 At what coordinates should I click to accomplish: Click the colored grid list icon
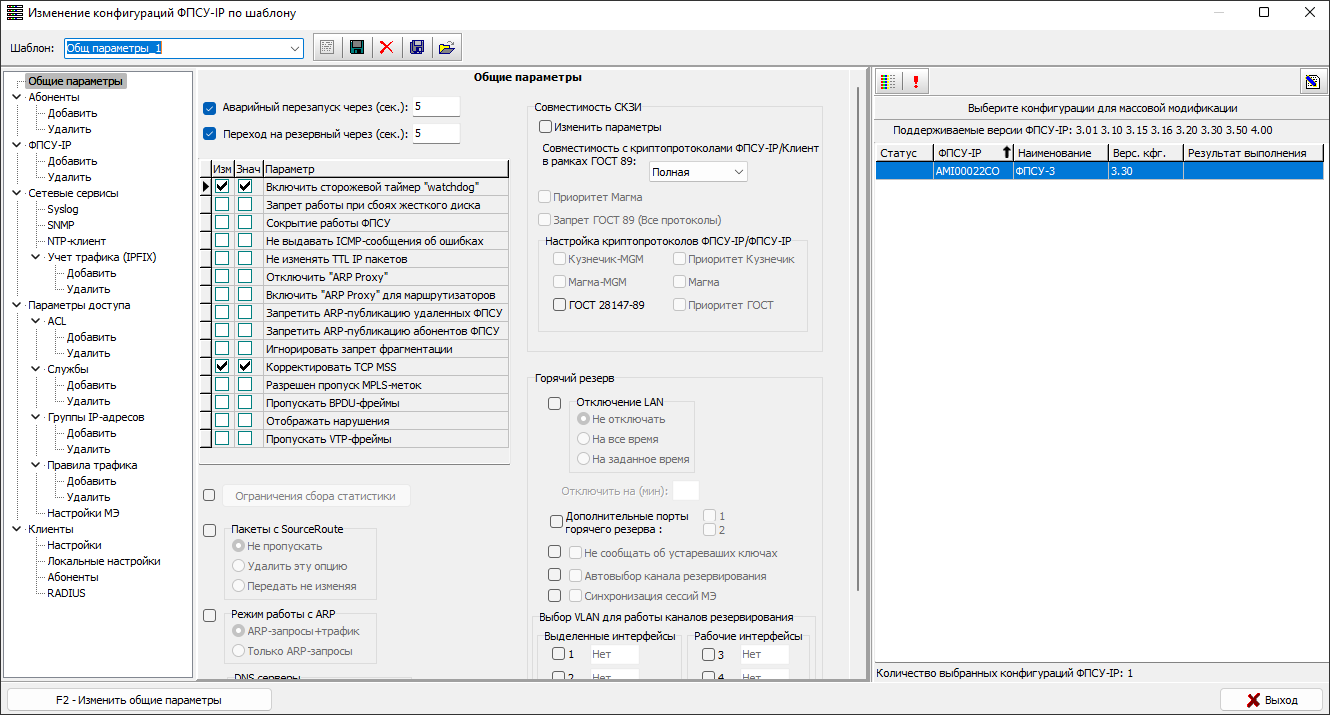(888, 82)
